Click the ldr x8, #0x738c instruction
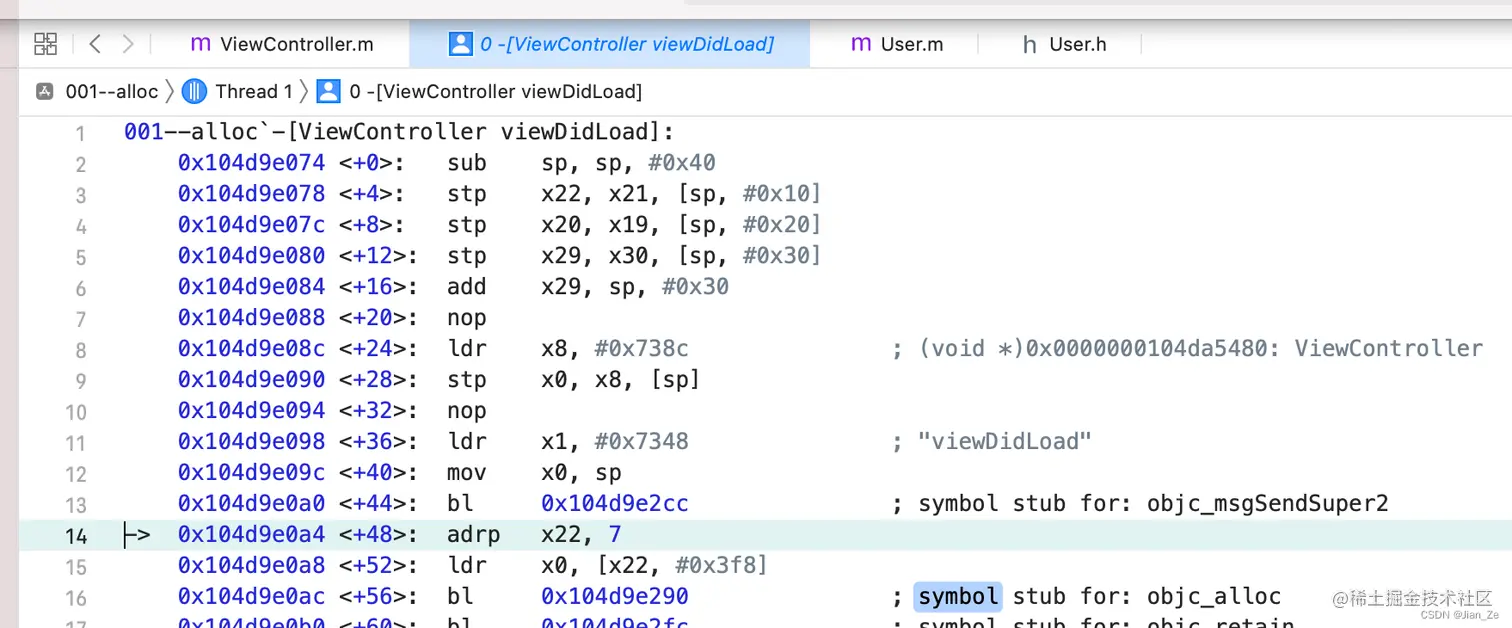 click(x=568, y=349)
